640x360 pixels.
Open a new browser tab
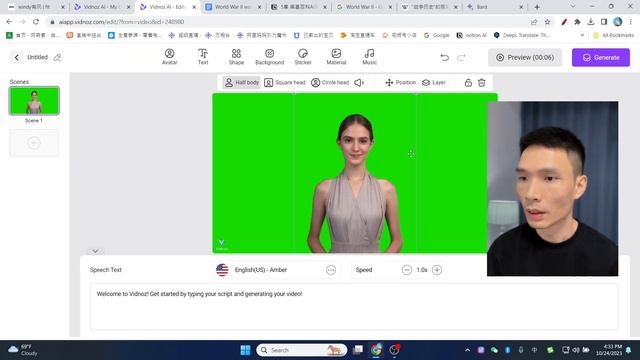[x=537, y=7]
